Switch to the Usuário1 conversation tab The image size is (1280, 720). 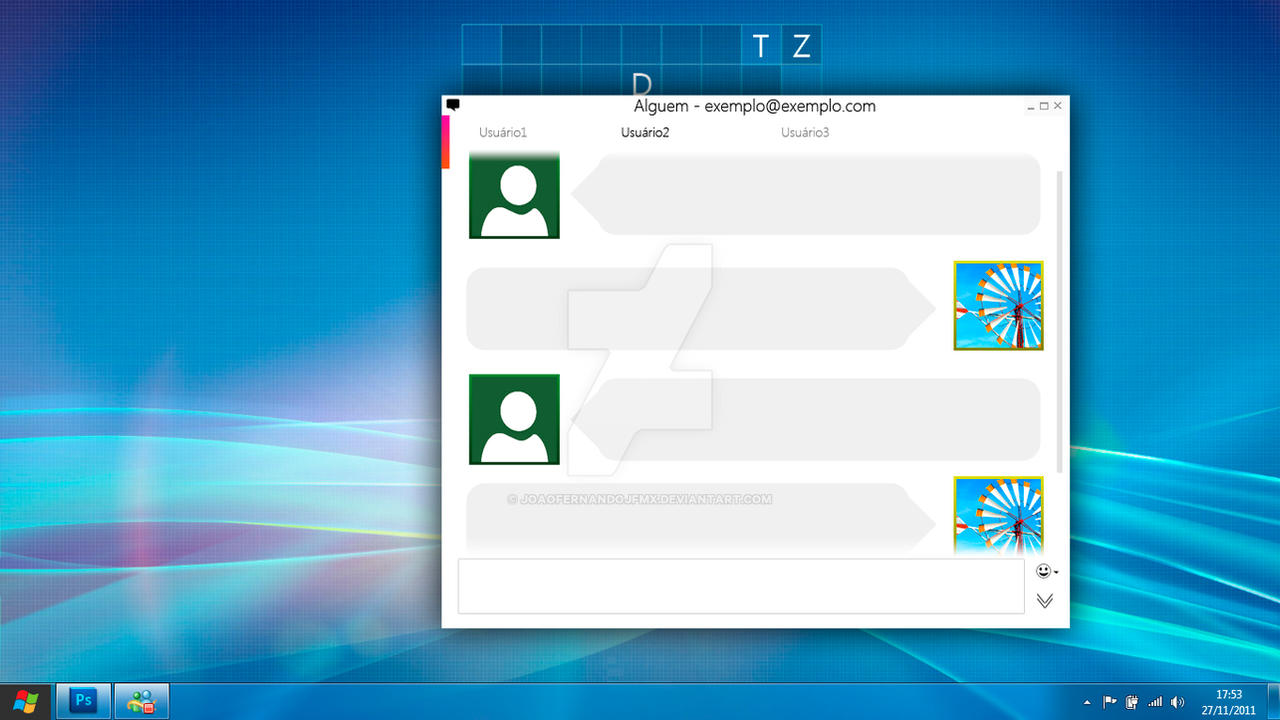pyautogui.click(x=503, y=132)
